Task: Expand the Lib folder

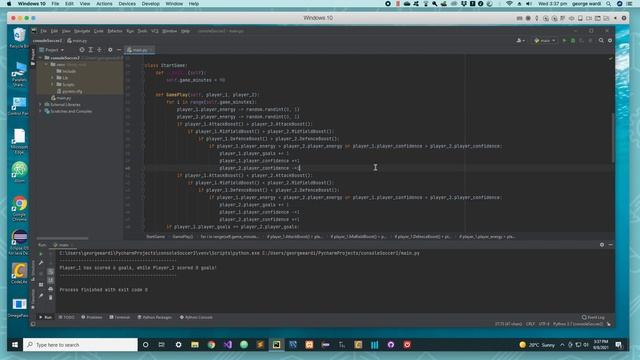Action: pyautogui.click(x=53, y=78)
